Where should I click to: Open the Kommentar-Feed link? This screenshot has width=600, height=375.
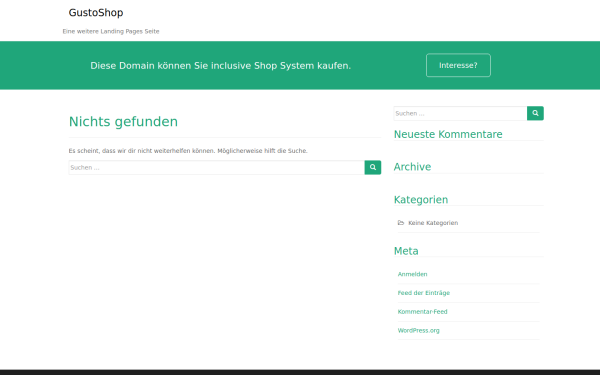pyautogui.click(x=422, y=311)
